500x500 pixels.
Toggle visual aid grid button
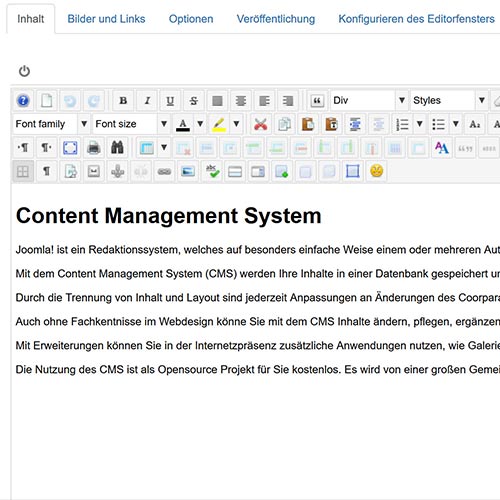23,171
